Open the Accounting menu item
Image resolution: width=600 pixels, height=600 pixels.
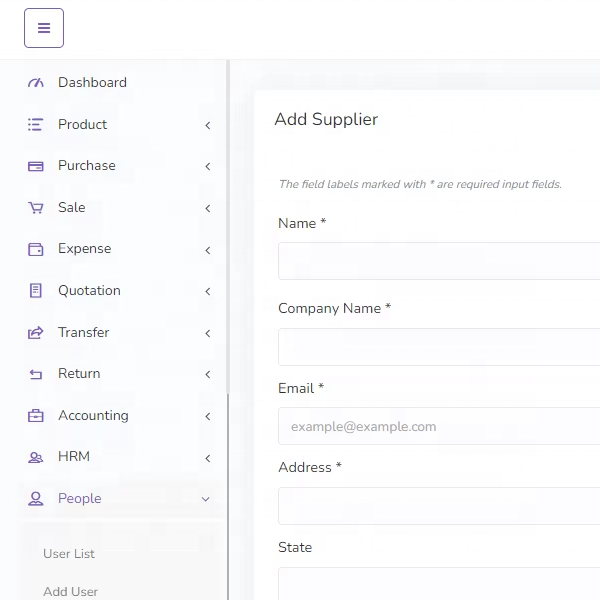pos(93,416)
